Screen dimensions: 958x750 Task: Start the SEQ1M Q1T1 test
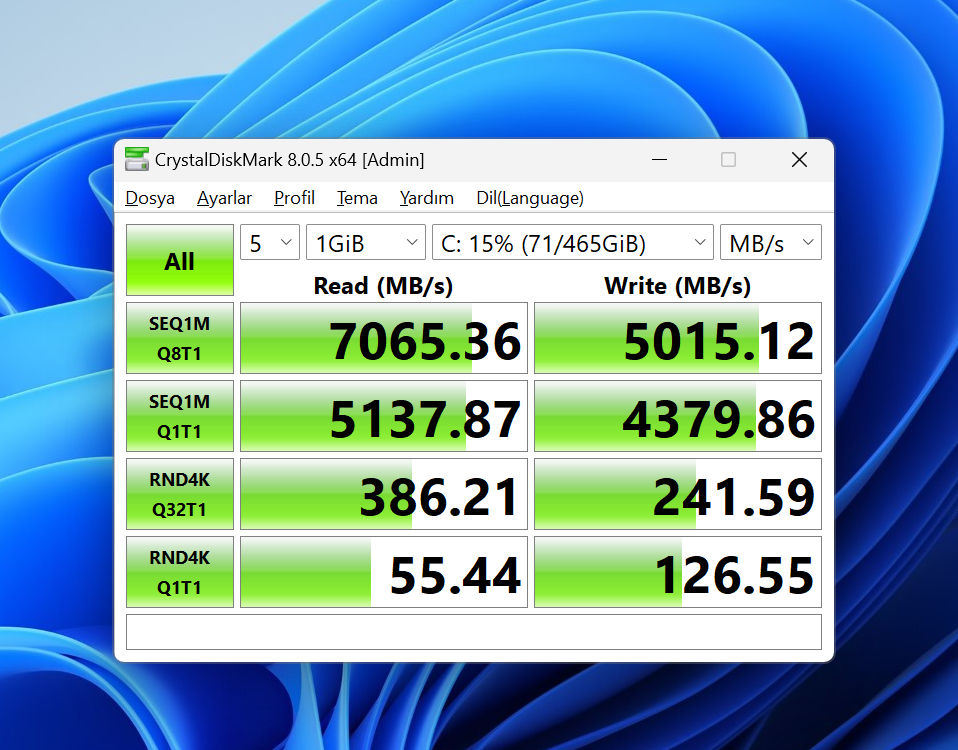180,416
